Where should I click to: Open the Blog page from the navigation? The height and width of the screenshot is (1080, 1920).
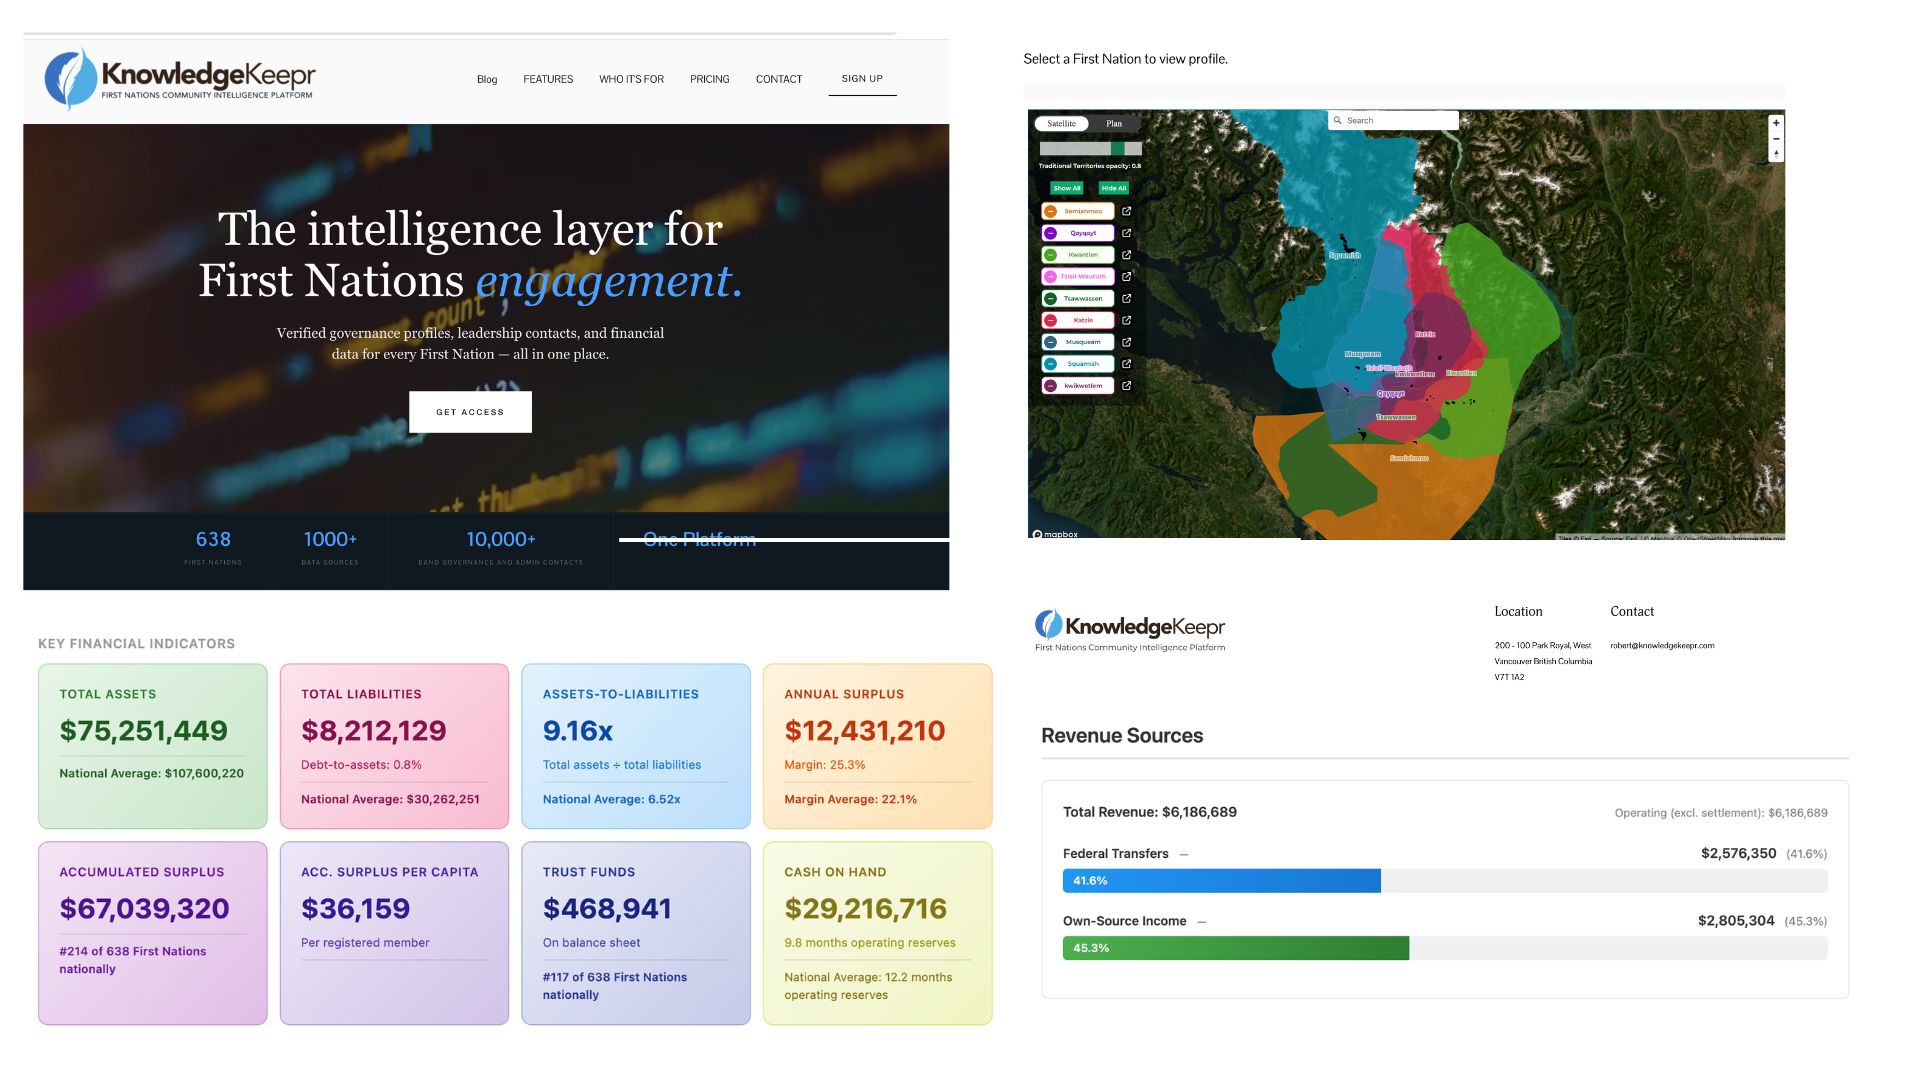pyautogui.click(x=487, y=79)
